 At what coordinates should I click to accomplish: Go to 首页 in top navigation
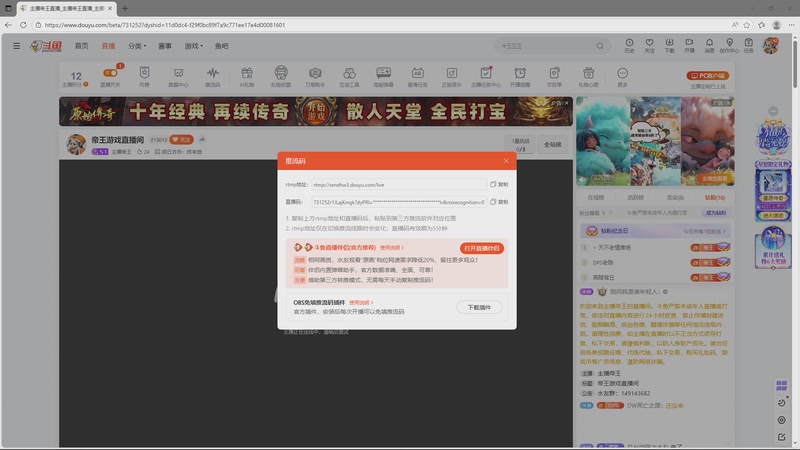pos(82,46)
